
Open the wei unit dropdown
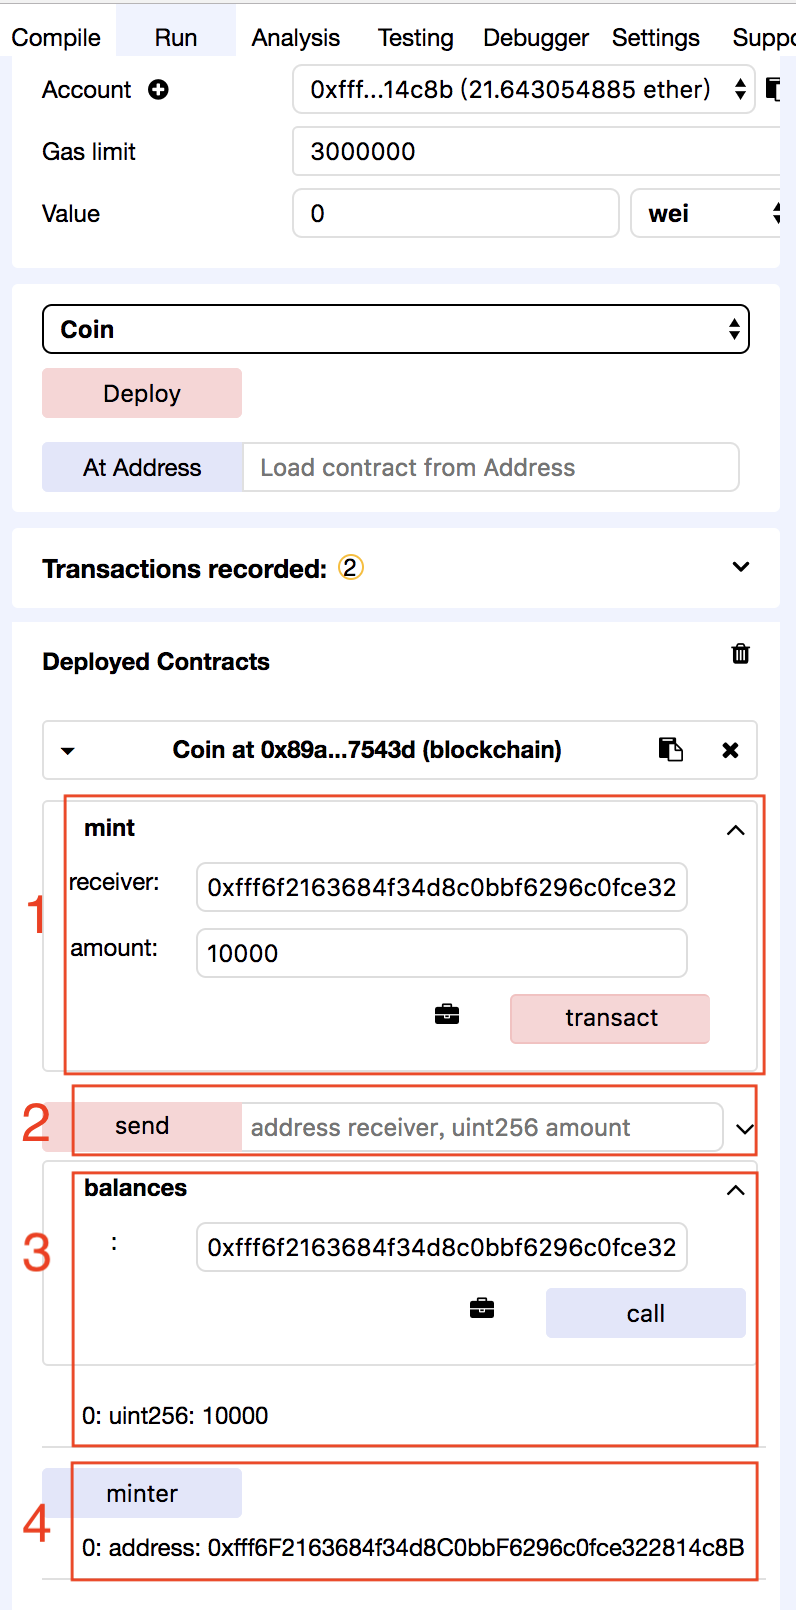pyautogui.click(x=705, y=213)
